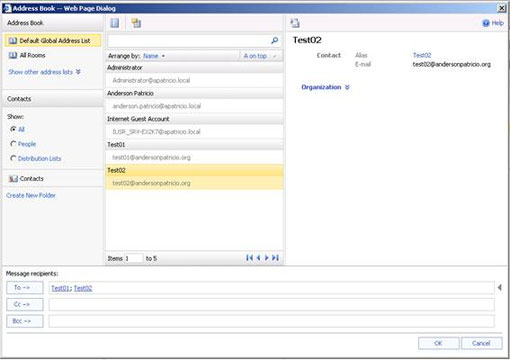Expand Show other address lists
Image resolution: width=510 pixels, height=360 pixels.
[44, 72]
